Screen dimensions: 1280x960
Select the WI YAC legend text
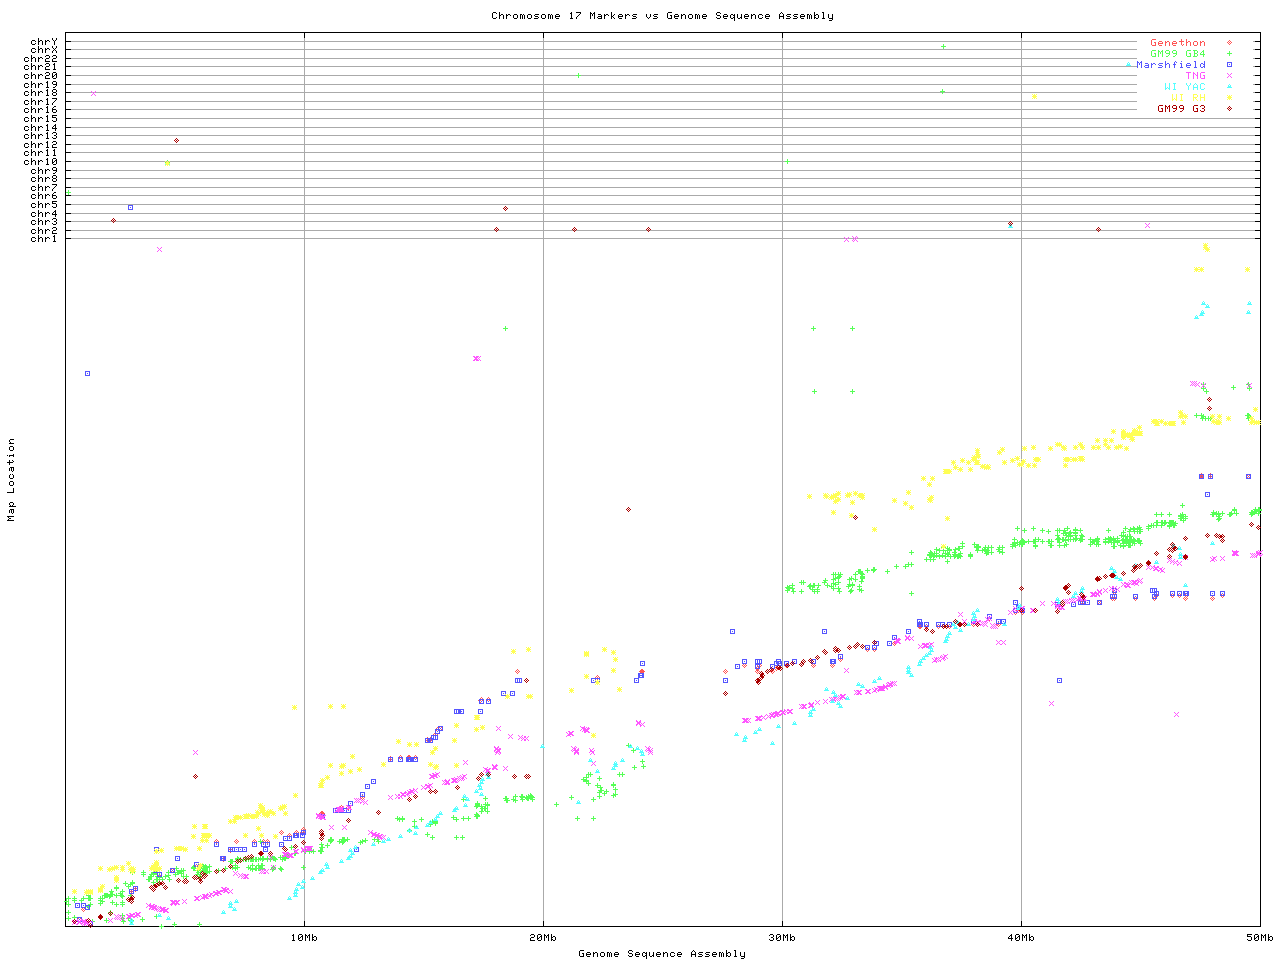pos(1184,87)
